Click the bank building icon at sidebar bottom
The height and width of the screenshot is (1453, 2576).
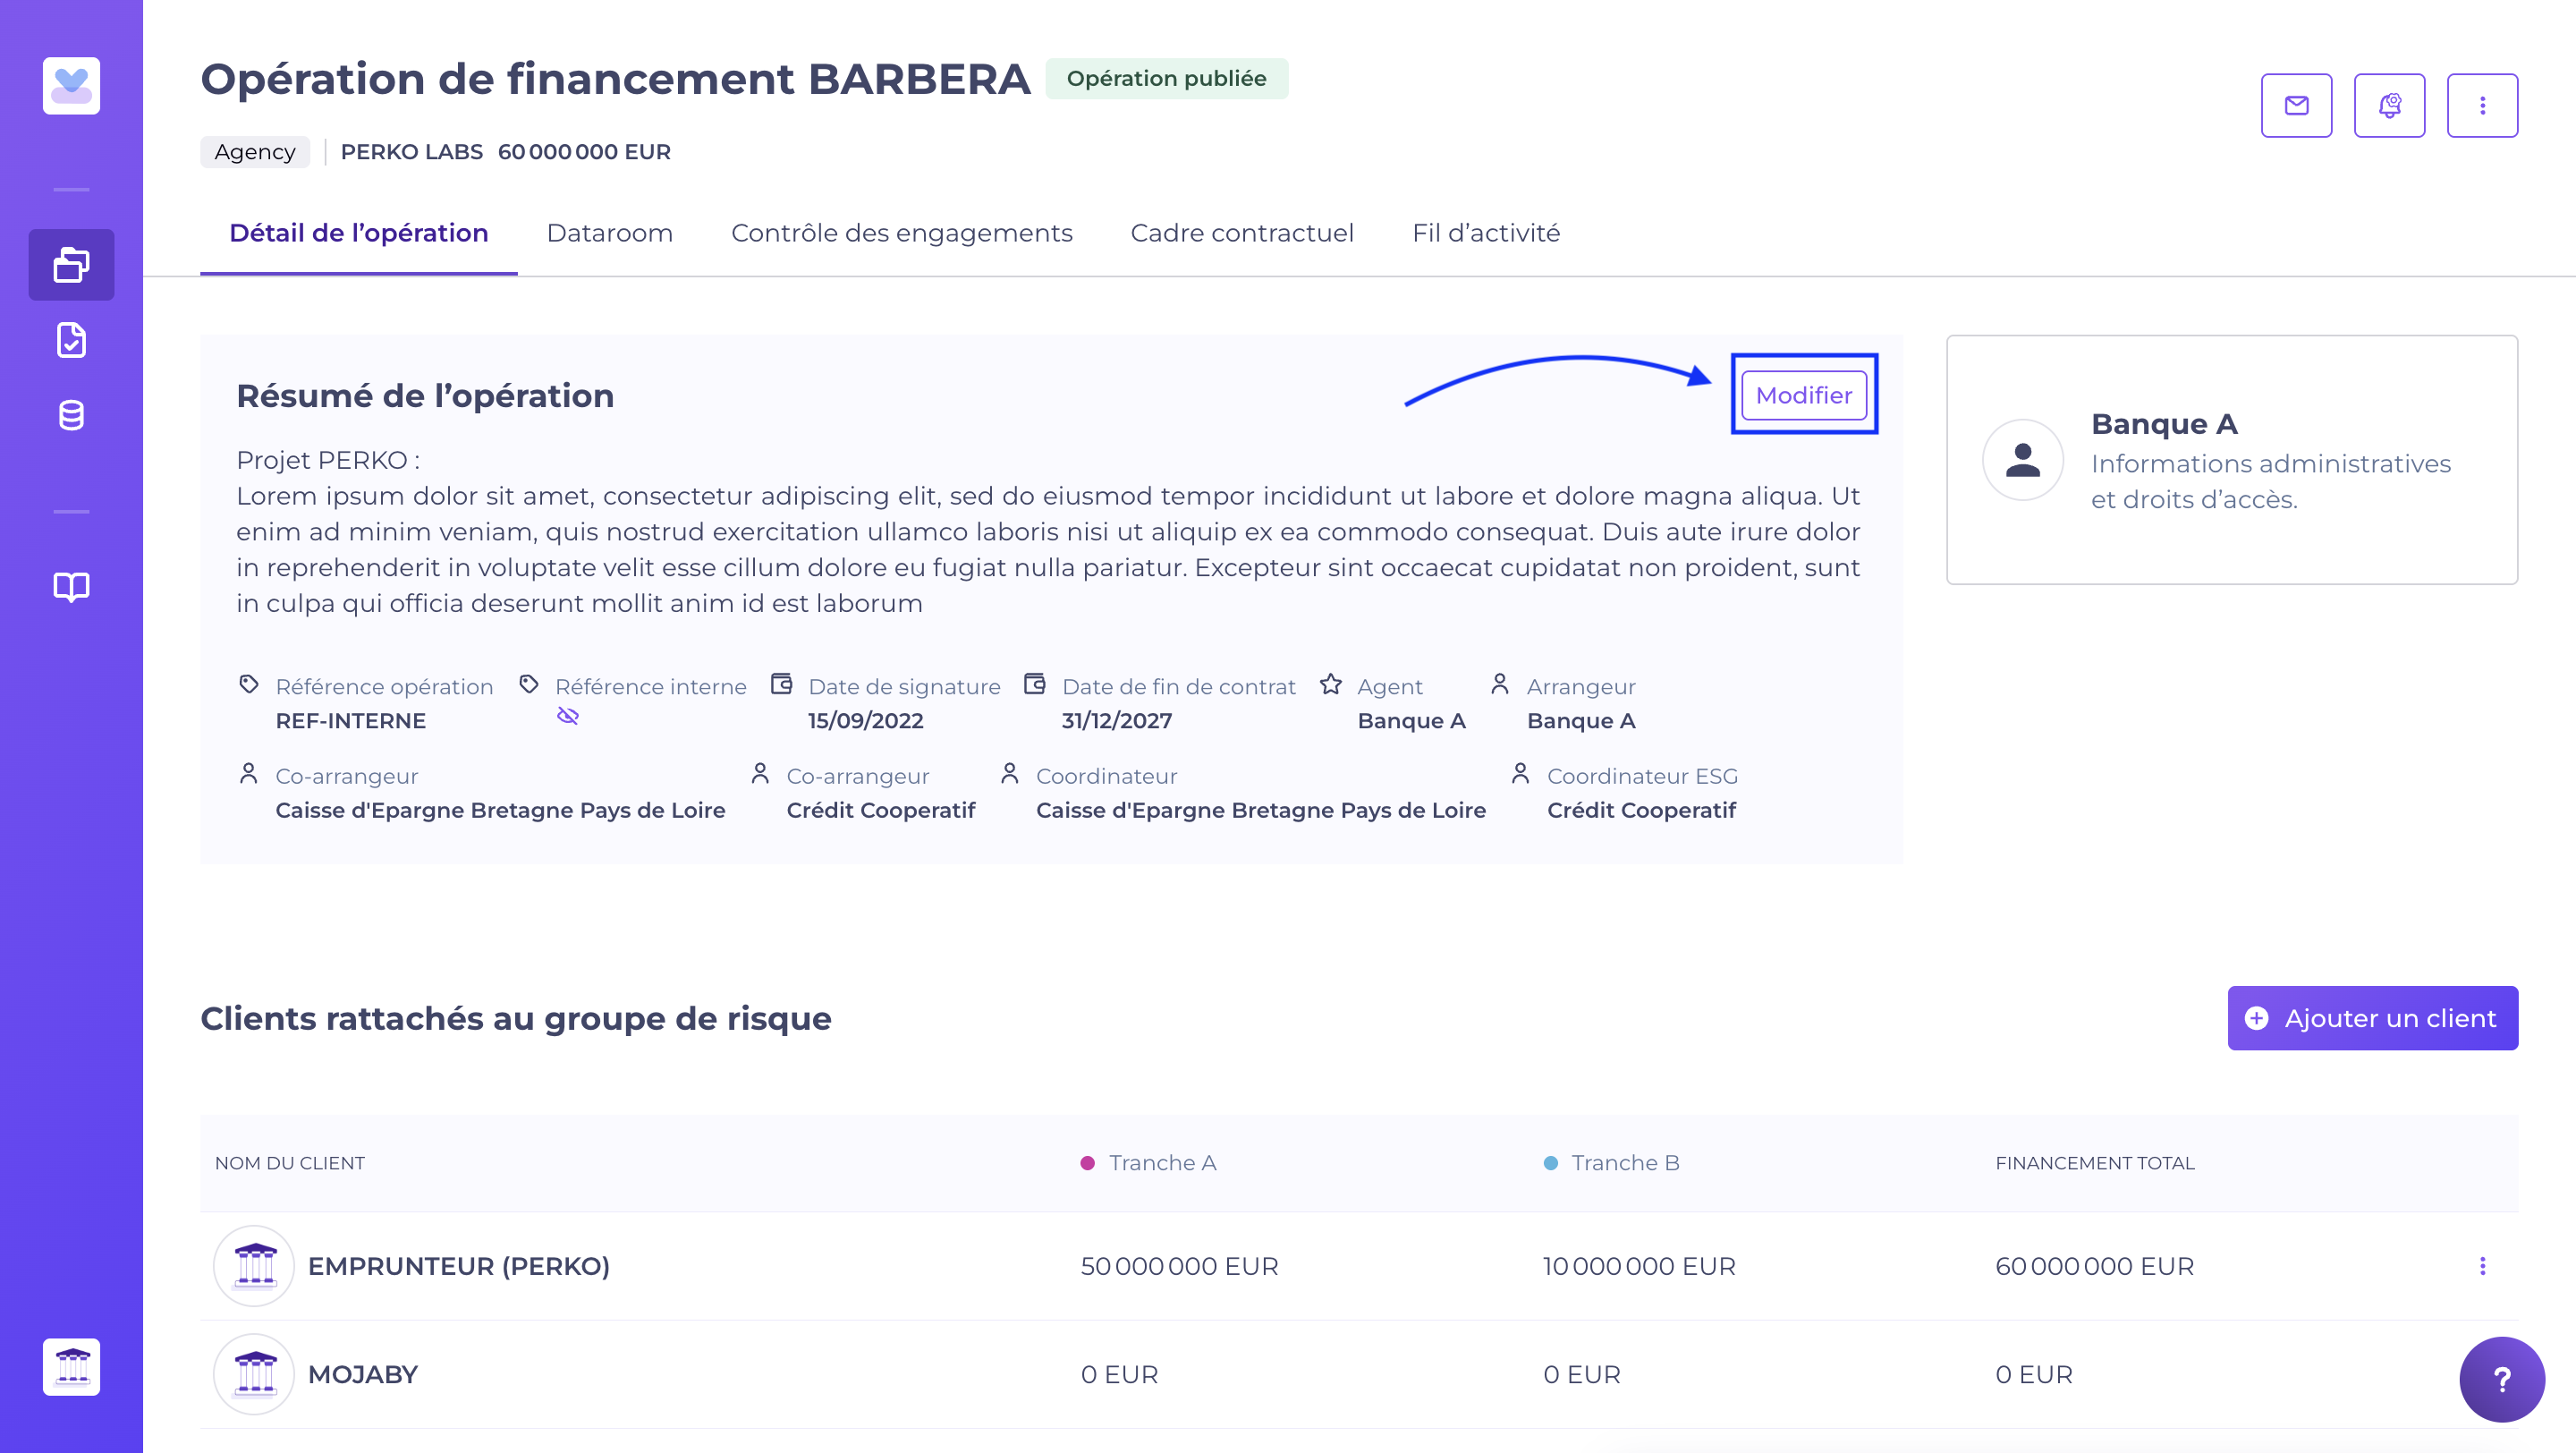coord(71,1366)
